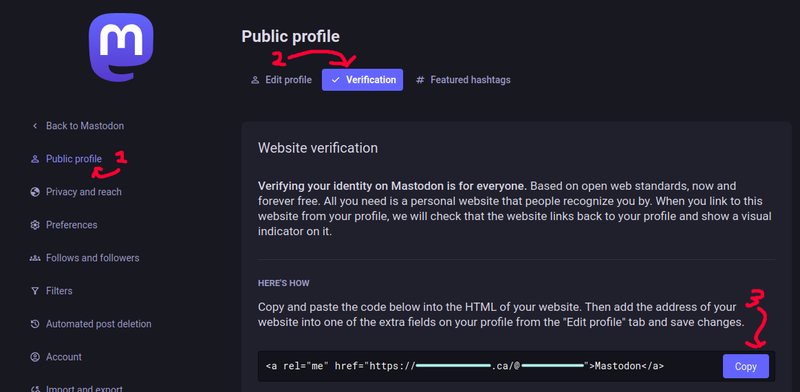Click the person icon on Edit profile tab
Image resolution: width=800 pixels, height=392 pixels.
255,80
